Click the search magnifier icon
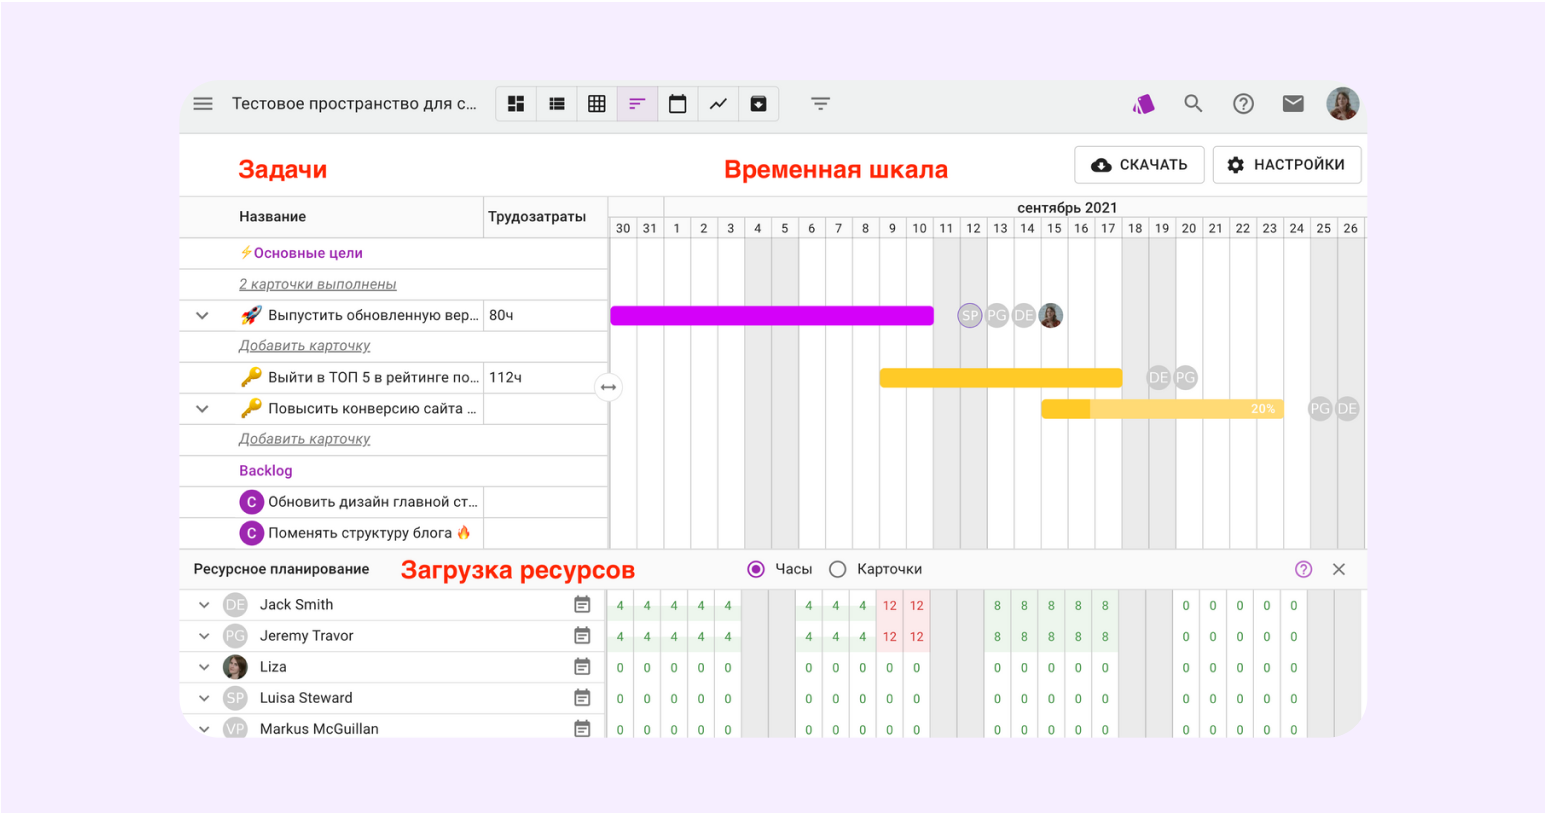Viewport: 1545px width, 813px height. point(1193,104)
